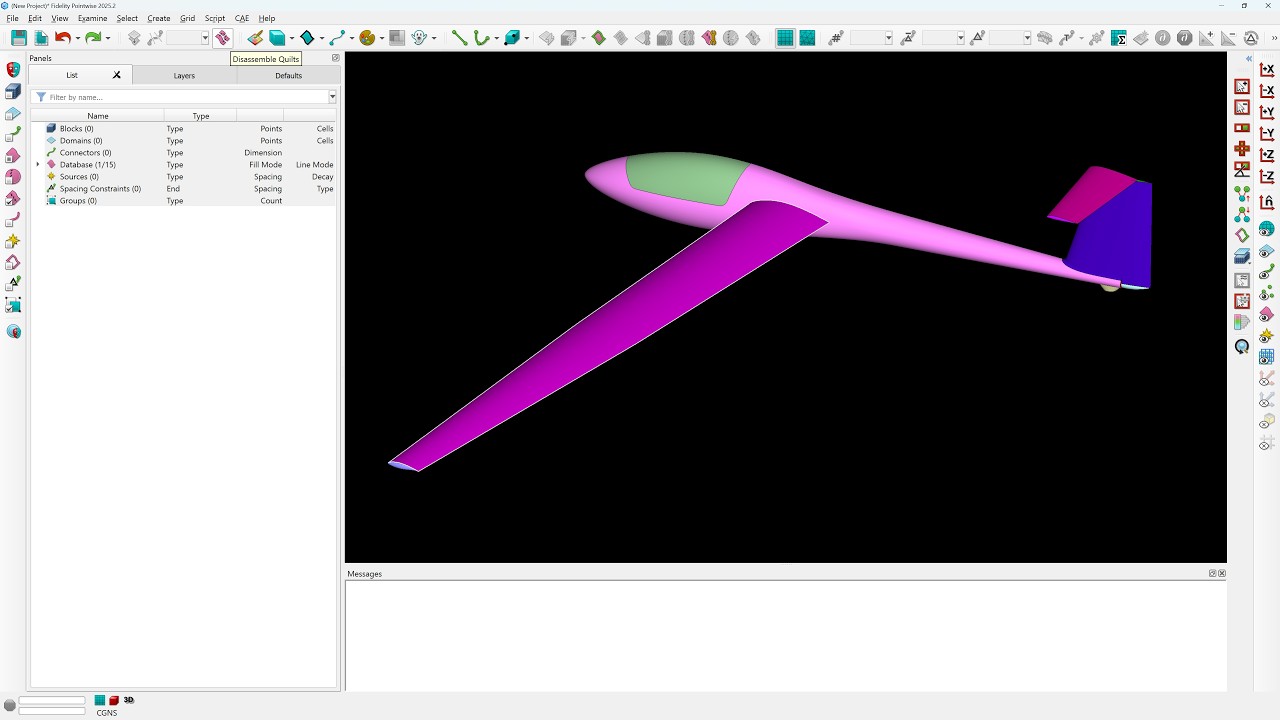Open the filter by name dropdown arrow
1280x720 pixels.
tap(332, 97)
